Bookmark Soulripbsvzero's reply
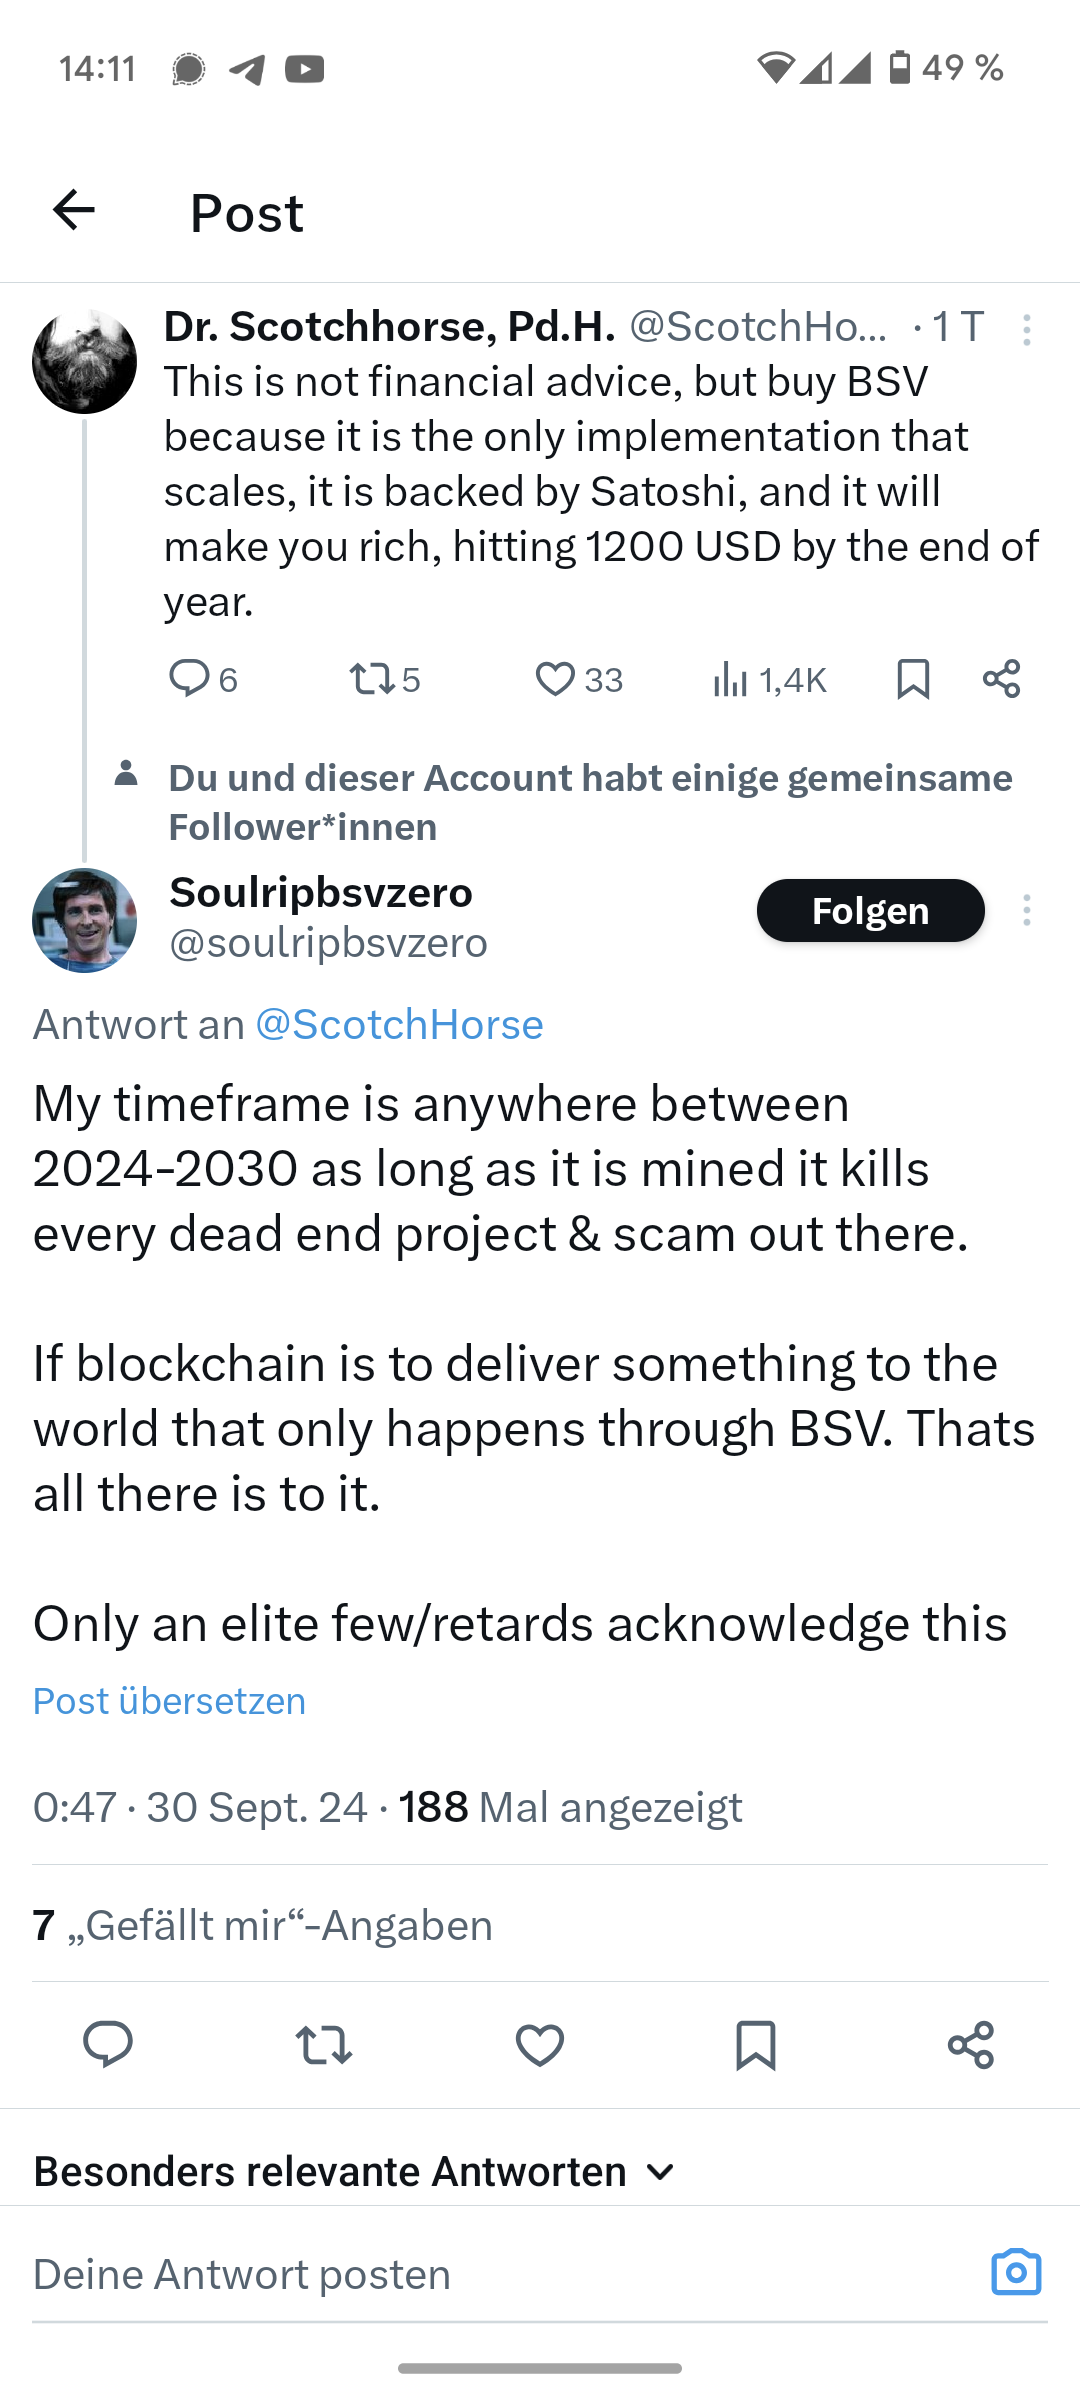 click(x=755, y=2045)
